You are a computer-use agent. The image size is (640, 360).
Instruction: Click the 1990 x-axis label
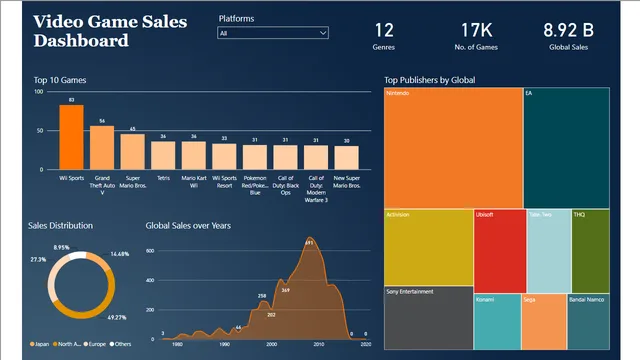(224, 344)
